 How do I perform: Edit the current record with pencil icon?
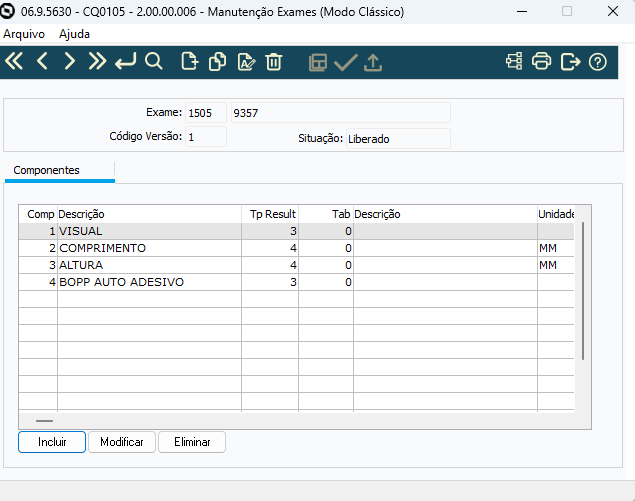tap(246, 62)
